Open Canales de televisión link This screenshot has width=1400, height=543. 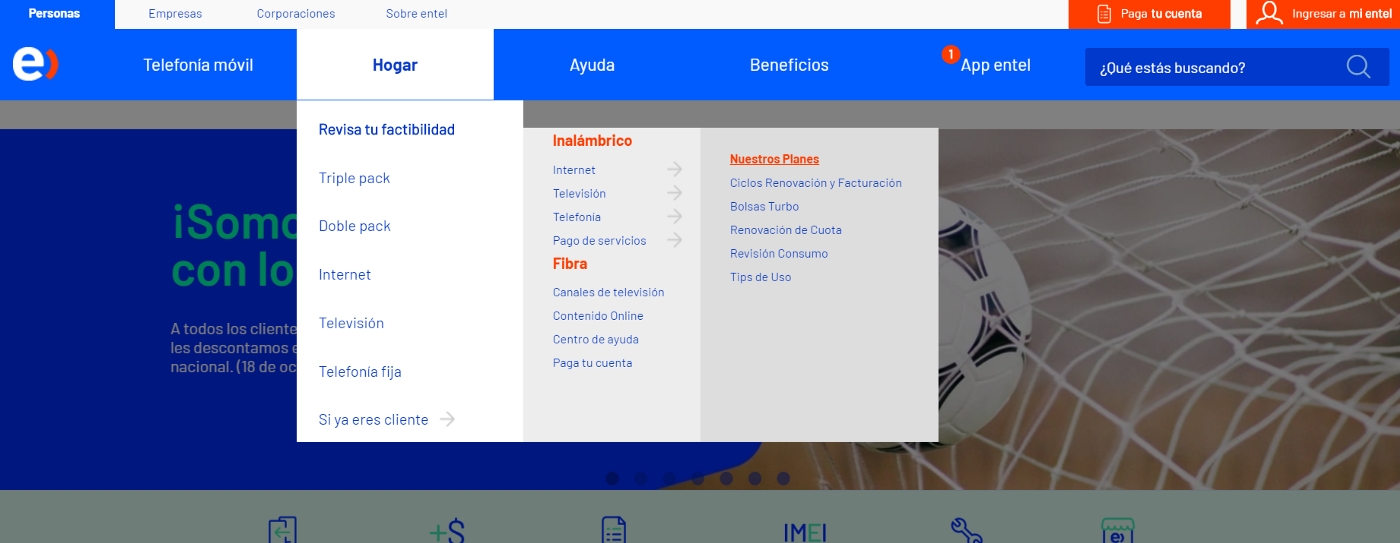click(x=608, y=292)
